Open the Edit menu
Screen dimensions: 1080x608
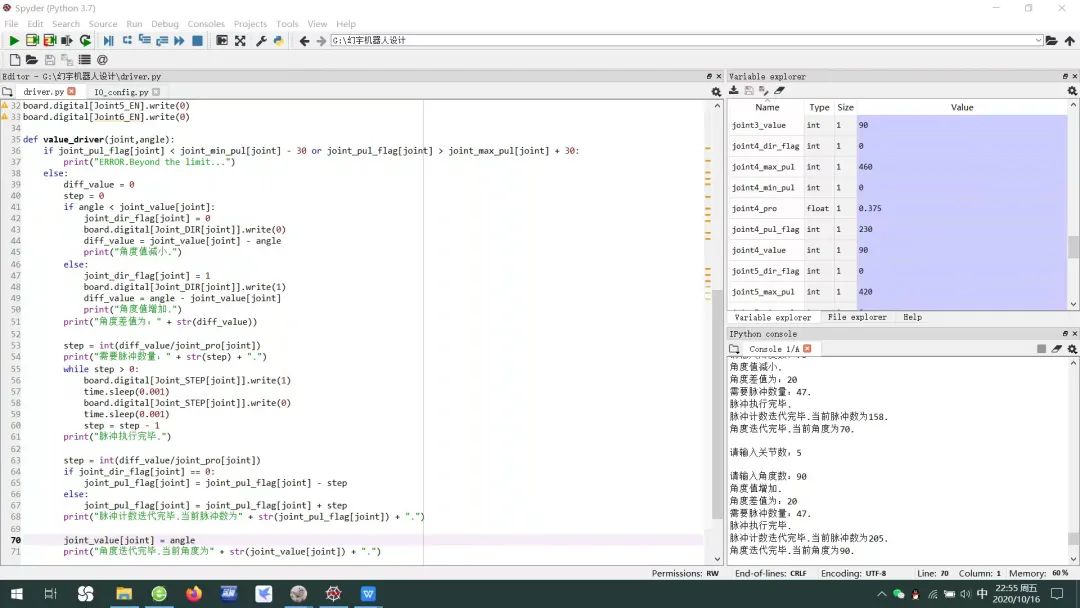click(x=35, y=23)
